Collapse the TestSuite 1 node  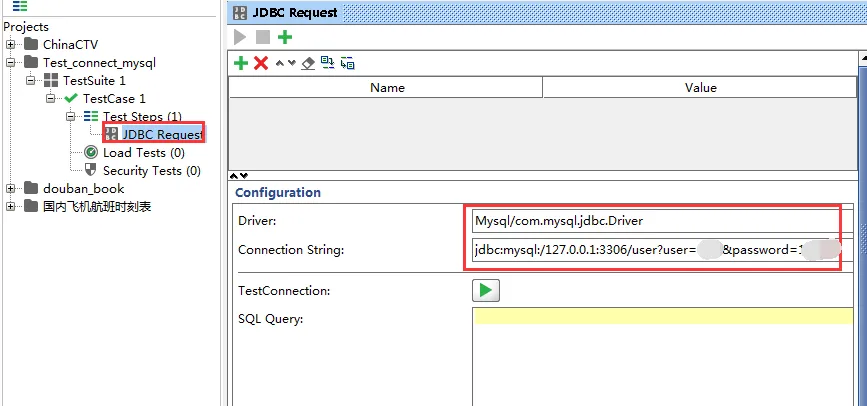(31, 80)
